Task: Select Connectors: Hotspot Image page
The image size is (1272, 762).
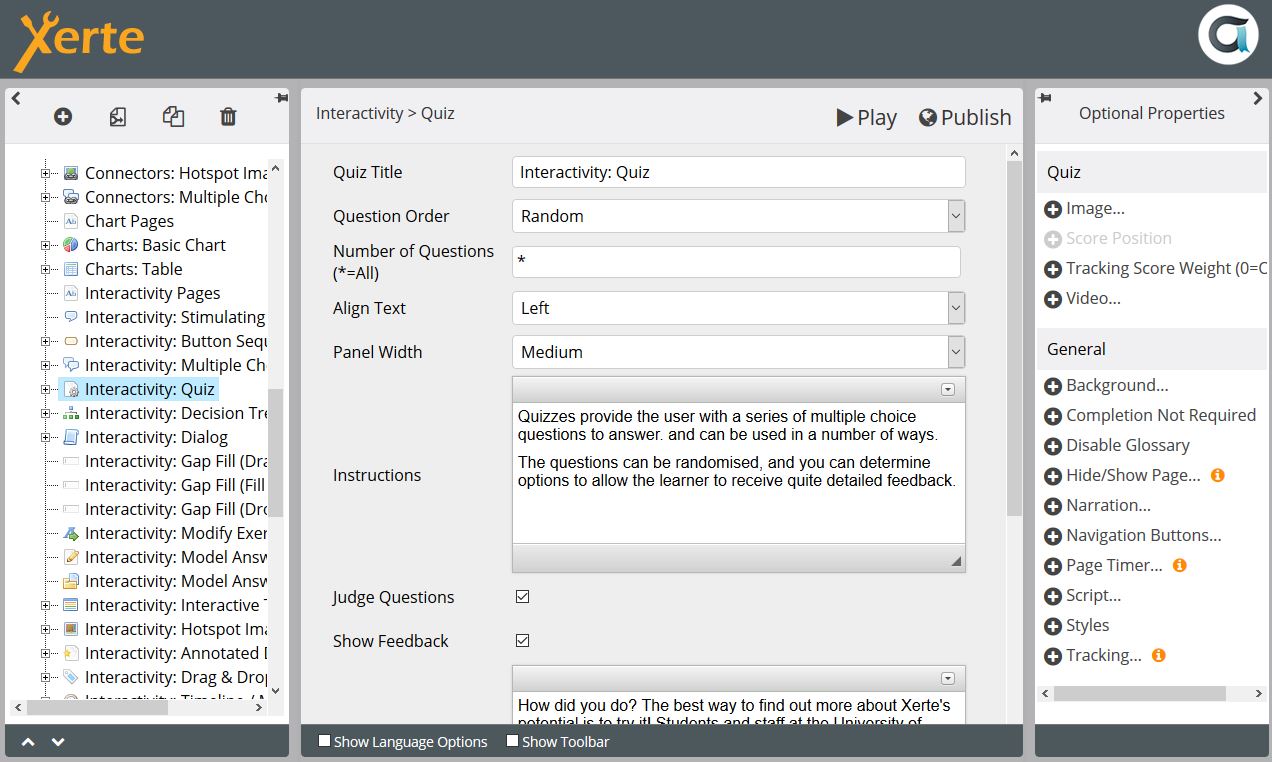Action: [175, 173]
